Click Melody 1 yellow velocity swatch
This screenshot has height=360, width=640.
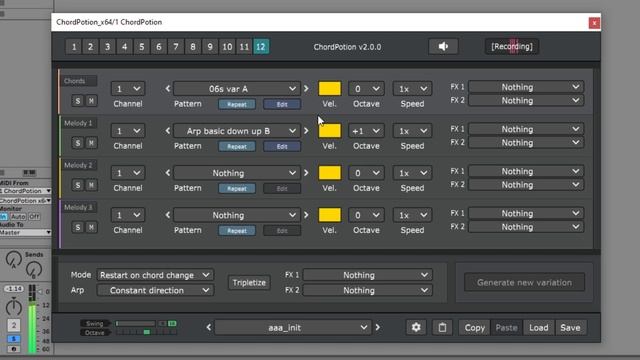329,131
